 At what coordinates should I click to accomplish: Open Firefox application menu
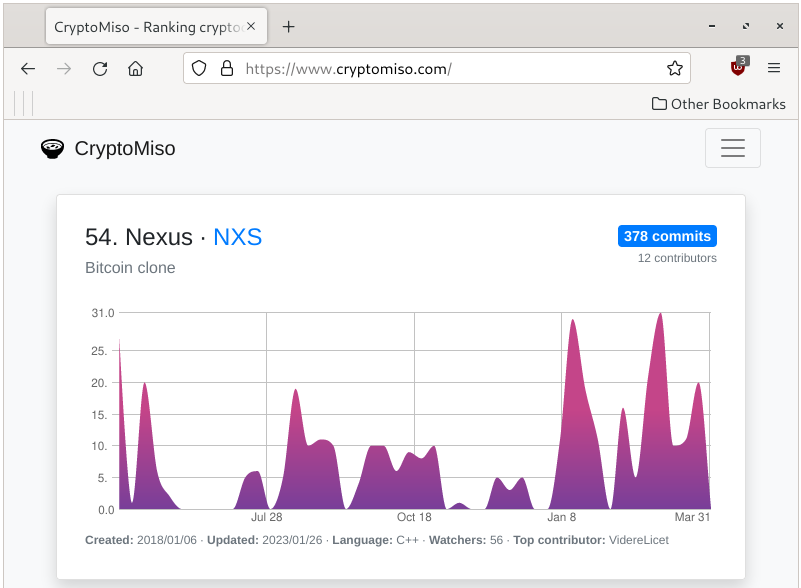[x=774, y=68]
